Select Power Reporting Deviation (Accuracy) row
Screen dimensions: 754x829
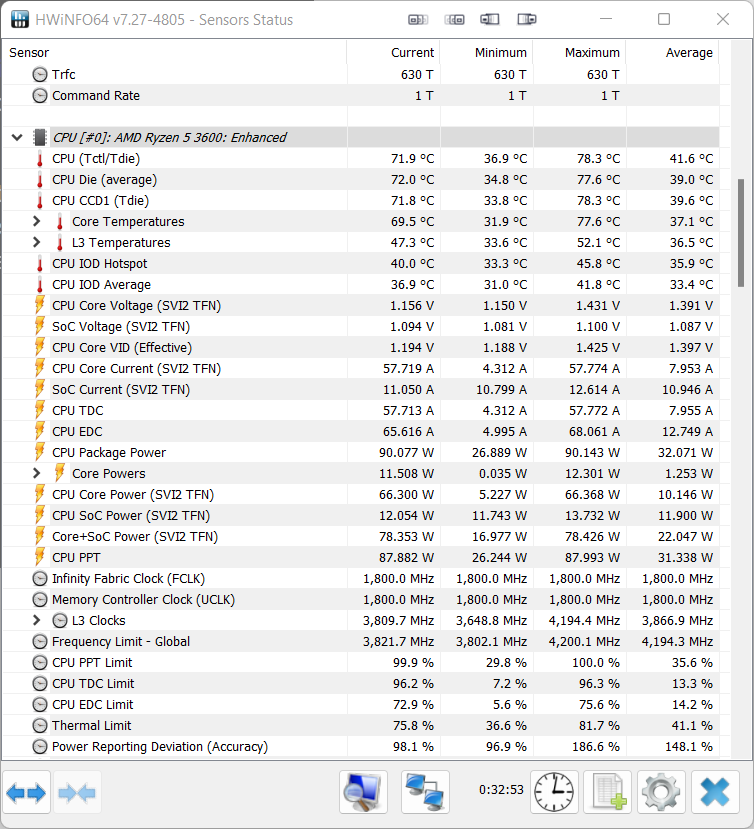(361, 747)
